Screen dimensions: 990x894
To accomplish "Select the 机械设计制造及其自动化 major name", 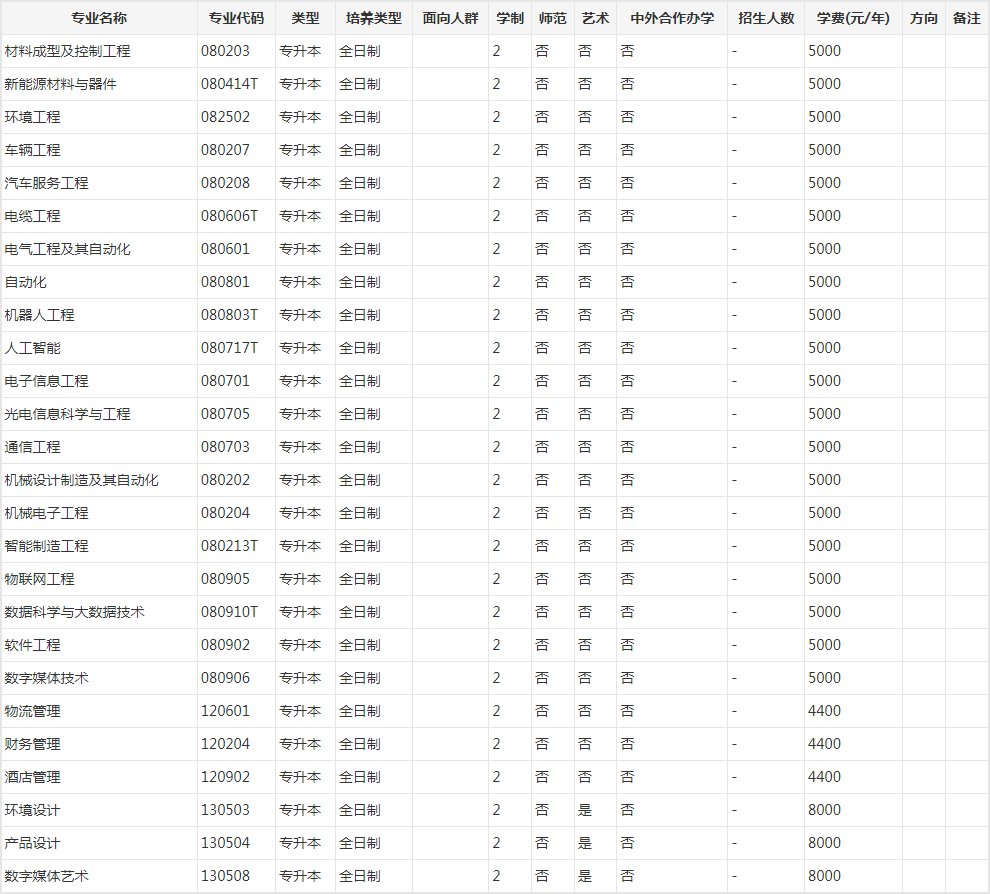I will [x=81, y=480].
